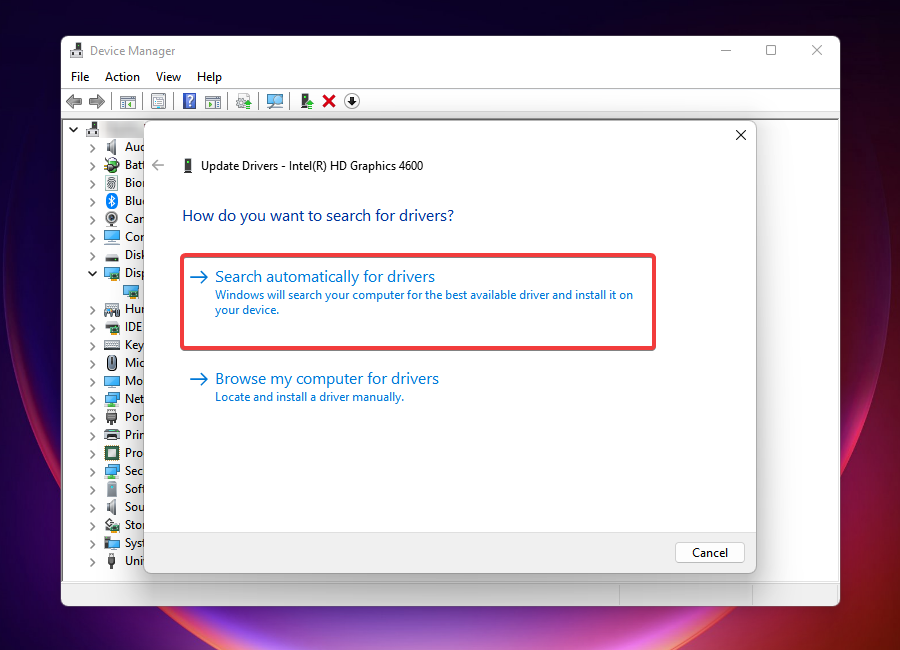Select the Storage controllers icon in the tree
The height and width of the screenshot is (650, 900).
[x=111, y=525]
